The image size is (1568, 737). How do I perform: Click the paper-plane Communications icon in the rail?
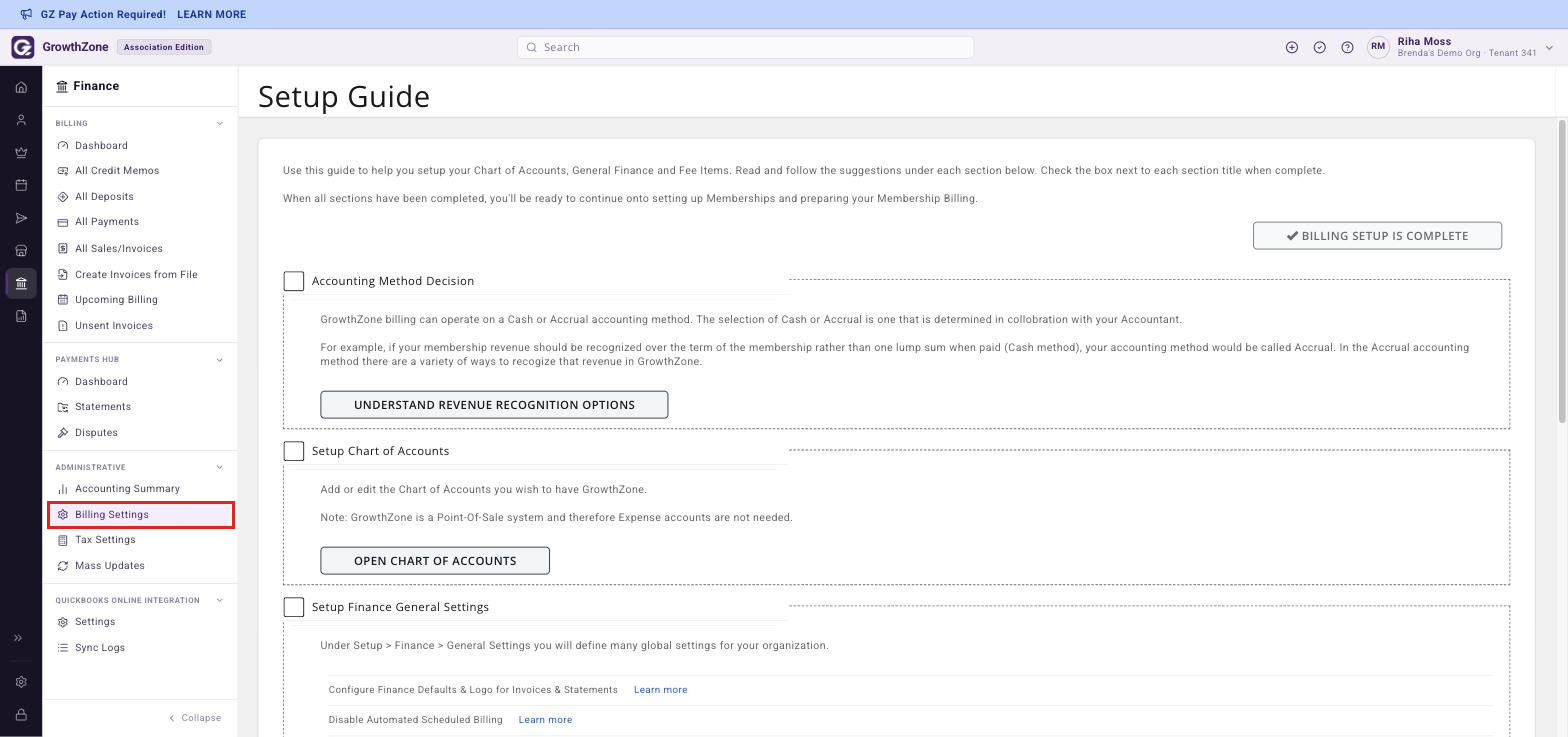coord(21,218)
